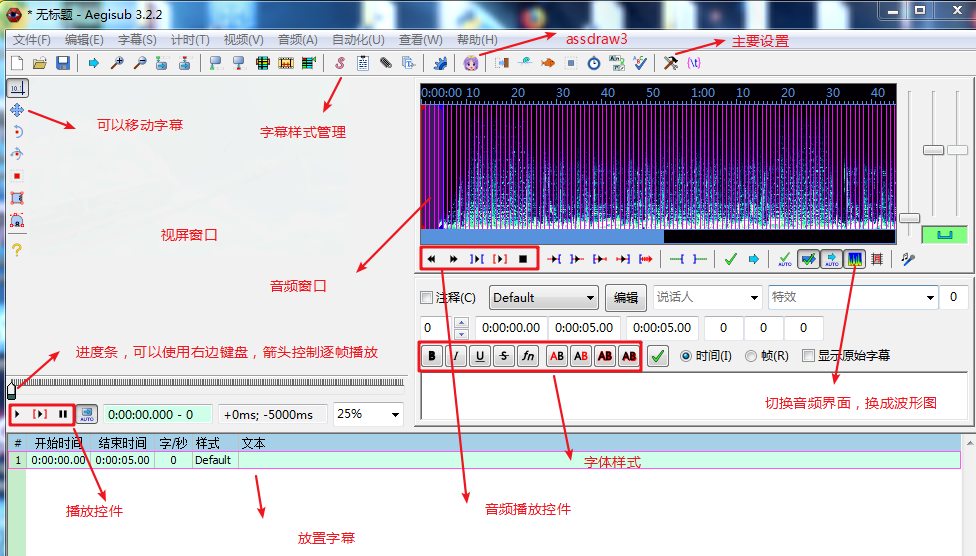Open a subtitles file with folder icon
The image size is (976, 556).
(40, 63)
